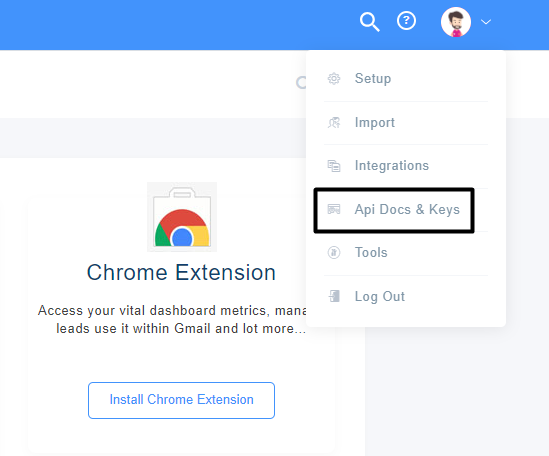Collapse the profile dropdown chevron
The height and width of the screenshot is (456, 549).
point(486,22)
